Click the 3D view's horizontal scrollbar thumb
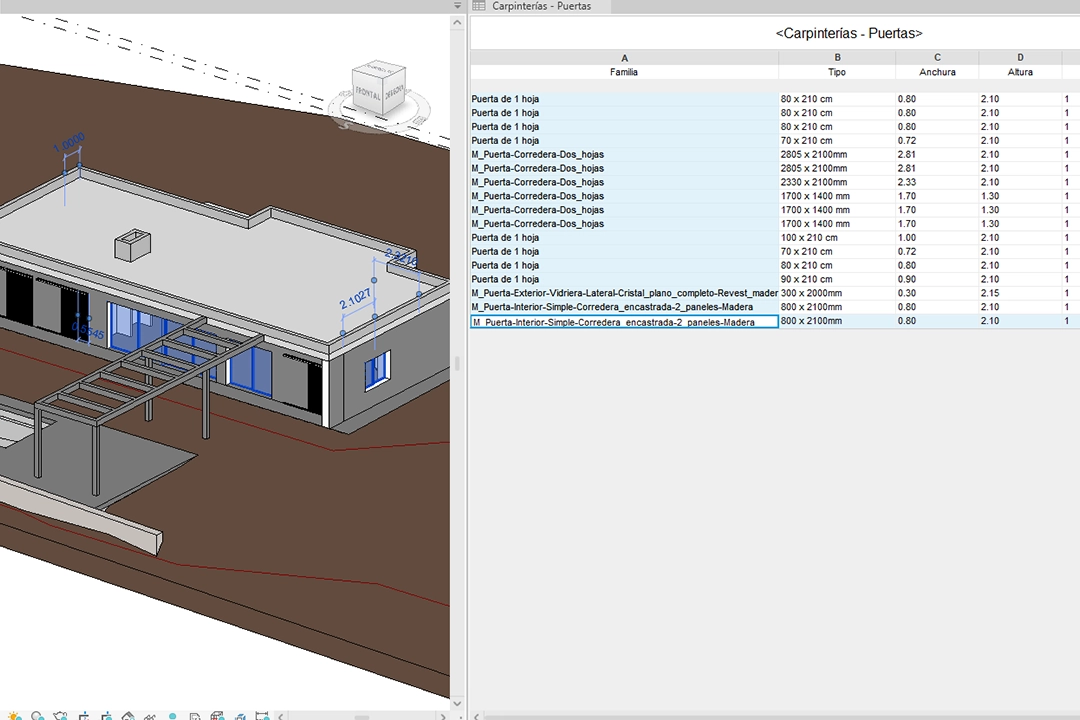The height and width of the screenshot is (720, 1080). pos(360,716)
